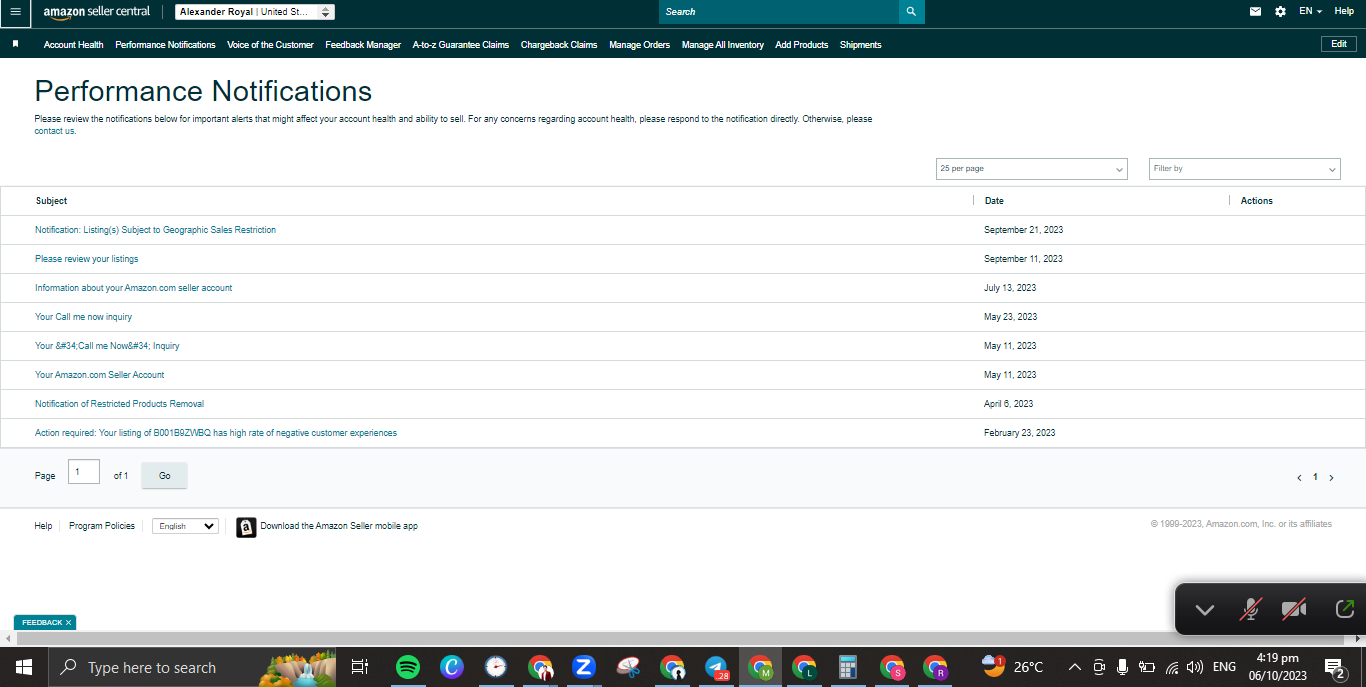Open the Windows Start menu
Viewport: 1366px width, 687px height.
[x=23, y=667]
